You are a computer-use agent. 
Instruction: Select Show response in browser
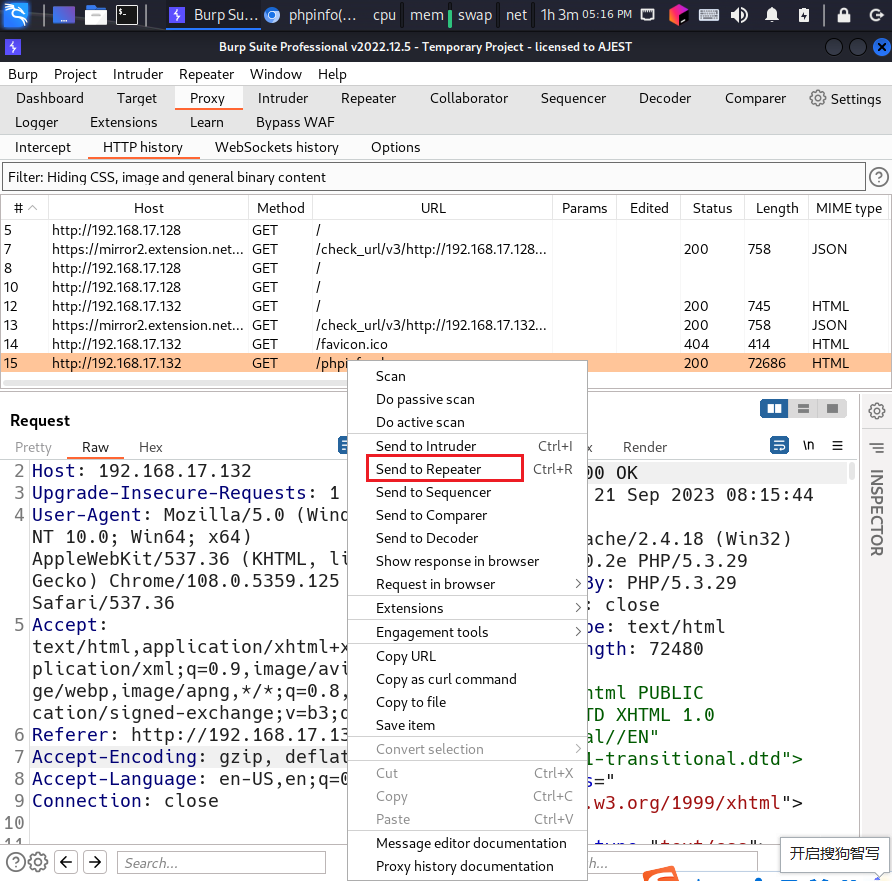pos(467,561)
